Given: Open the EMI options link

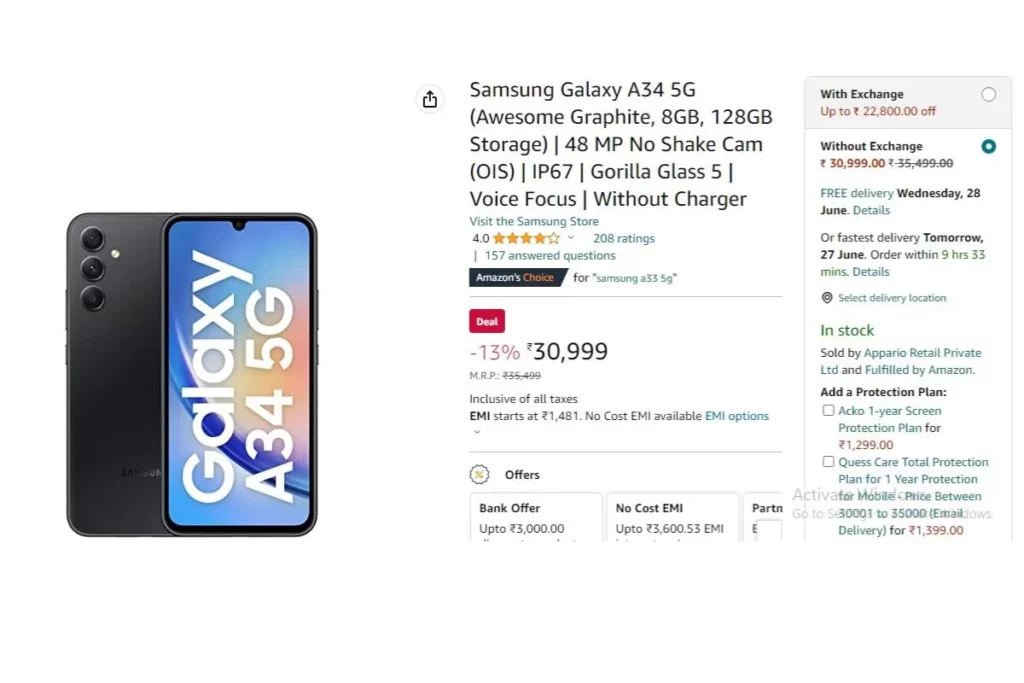Looking at the screenshot, I should pyautogui.click(x=737, y=416).
